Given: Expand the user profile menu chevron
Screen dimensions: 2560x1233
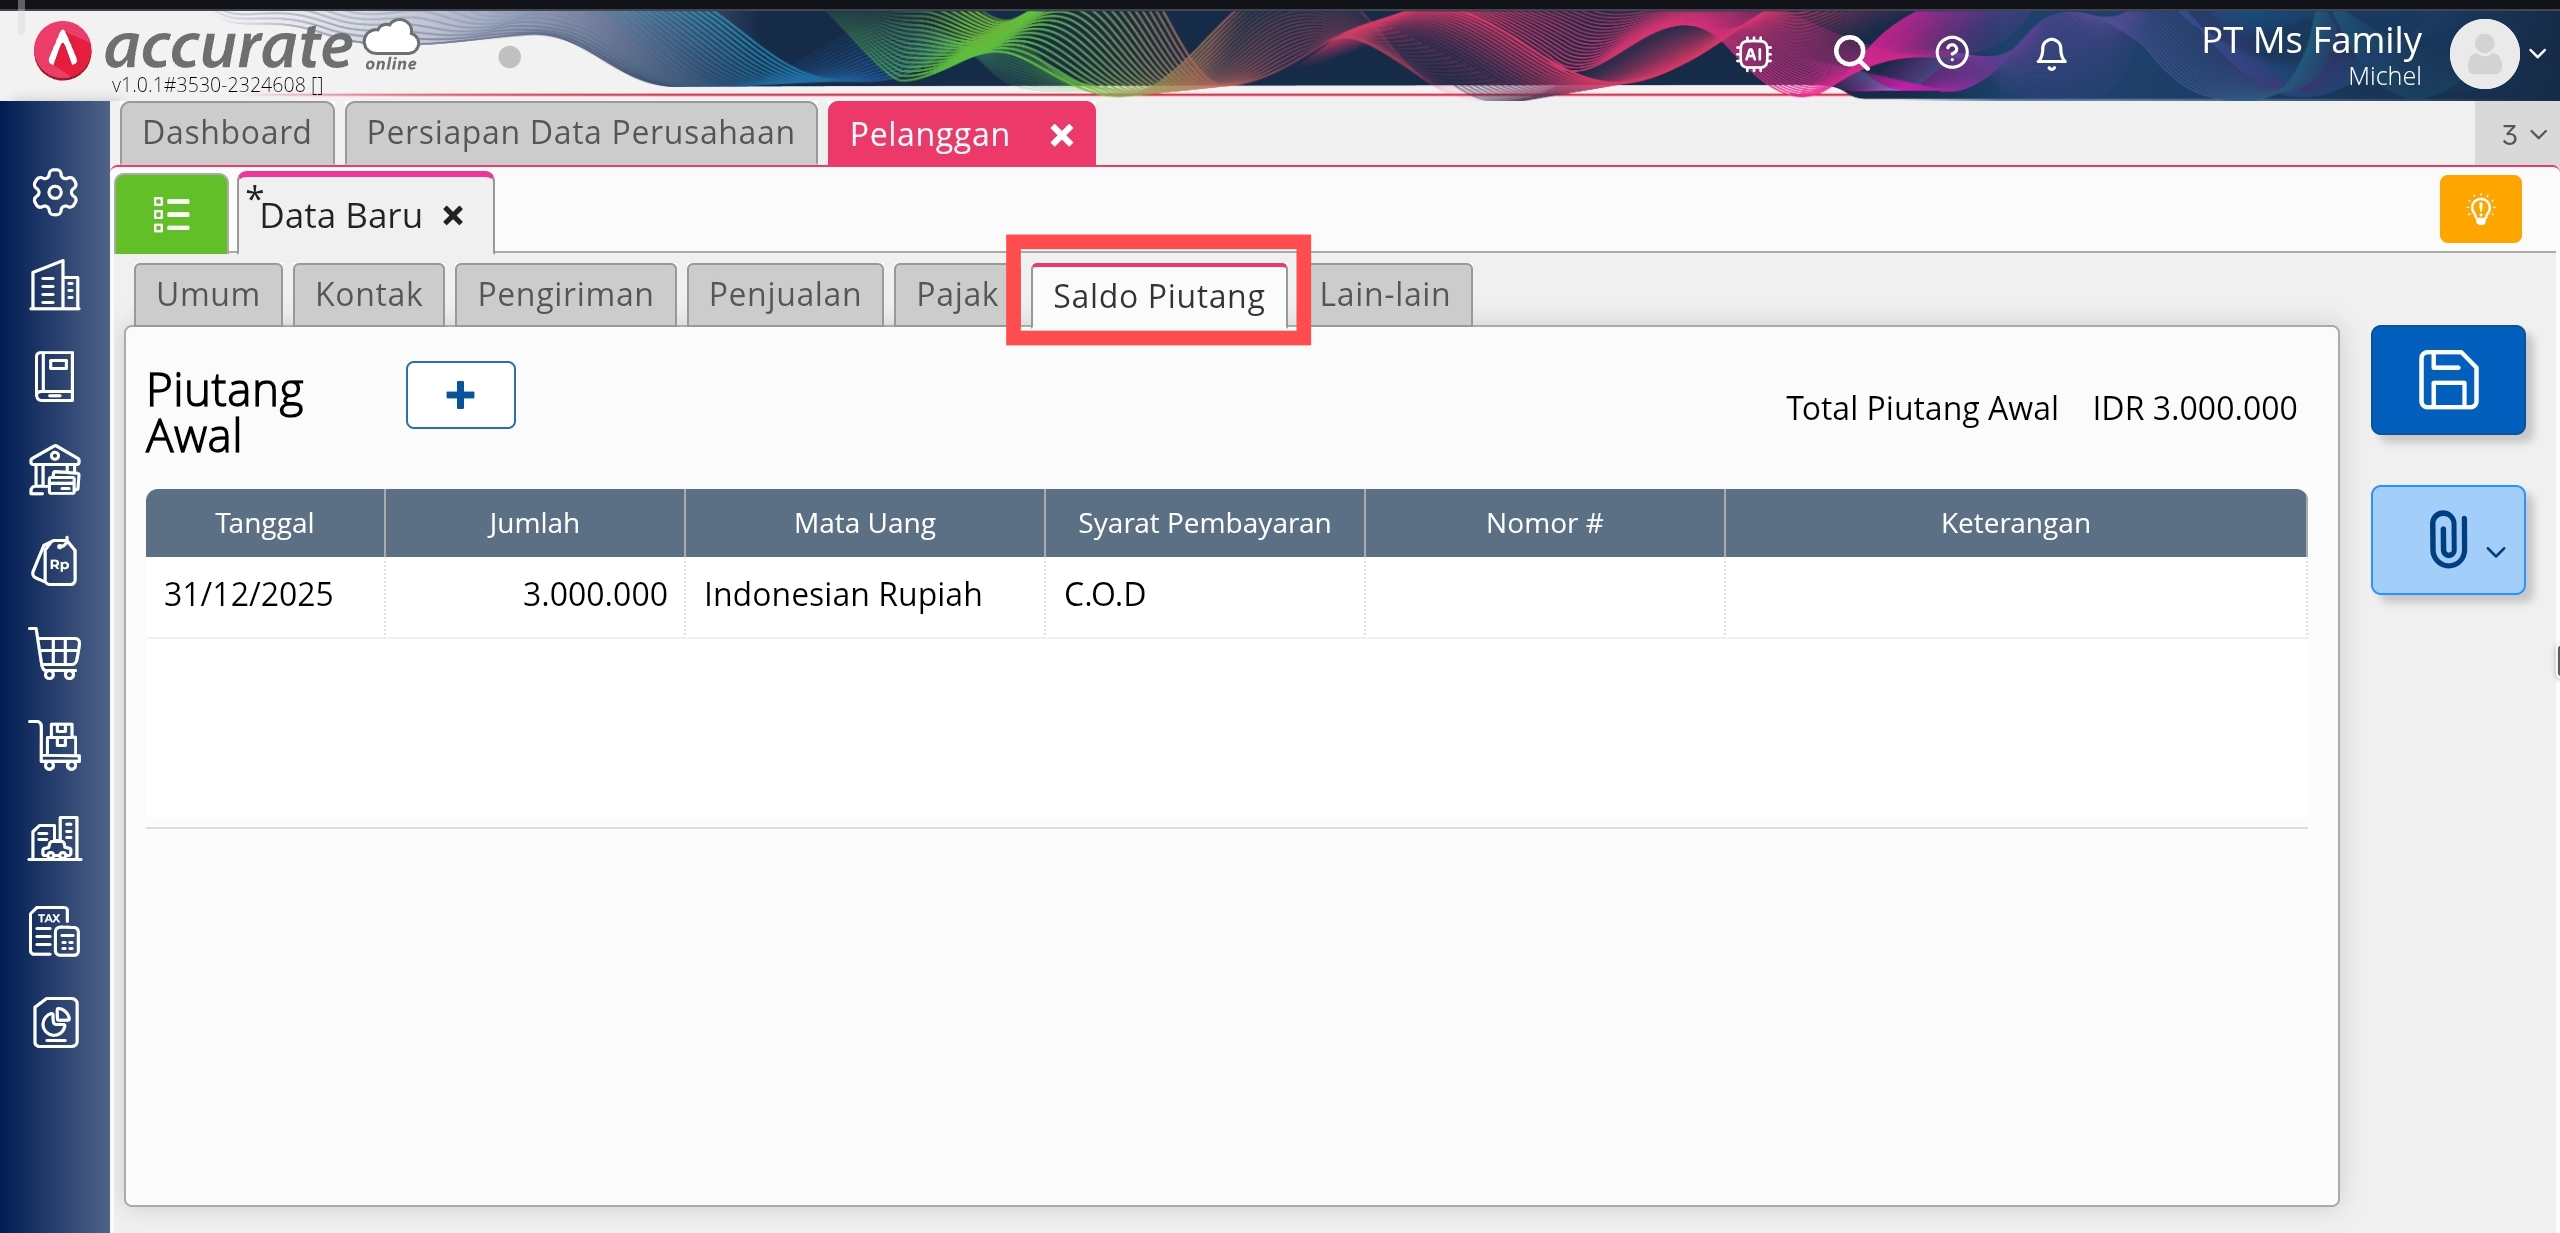Looking at the screenshot, I should pyautogui.click(x=2537, y=54).
